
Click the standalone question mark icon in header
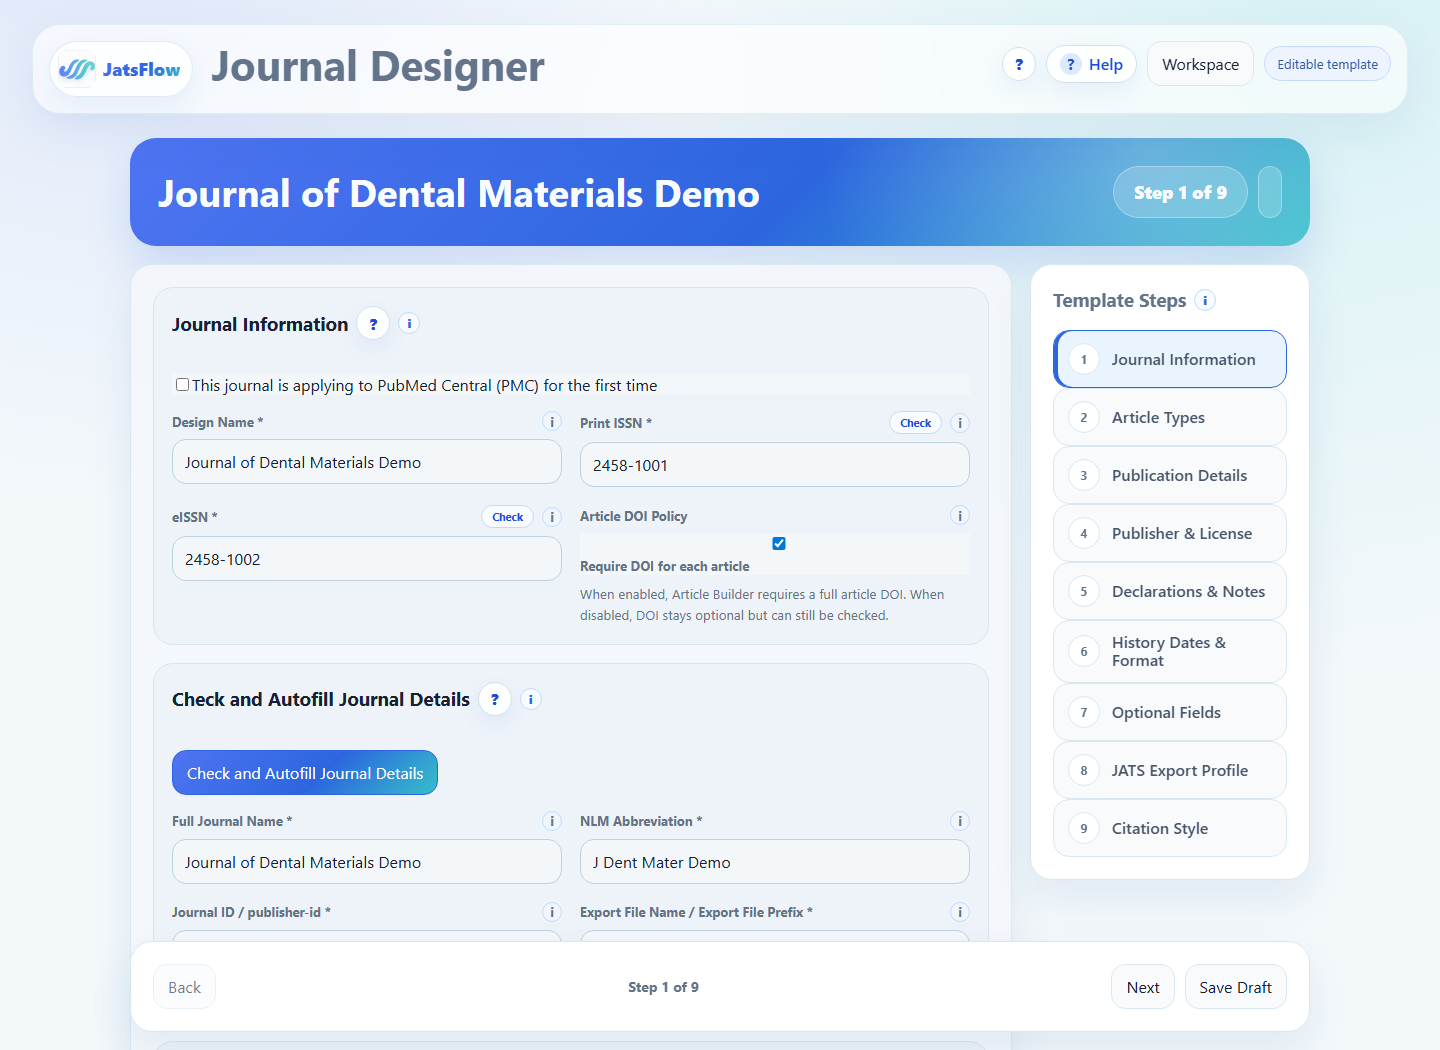1019,64
